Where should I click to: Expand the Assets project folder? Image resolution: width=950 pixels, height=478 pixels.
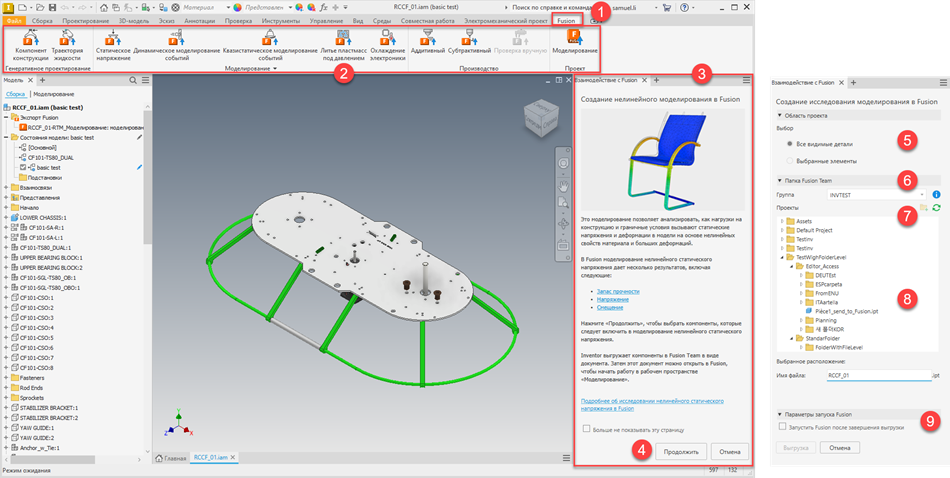pyautogui.click(x=782, y=221)
